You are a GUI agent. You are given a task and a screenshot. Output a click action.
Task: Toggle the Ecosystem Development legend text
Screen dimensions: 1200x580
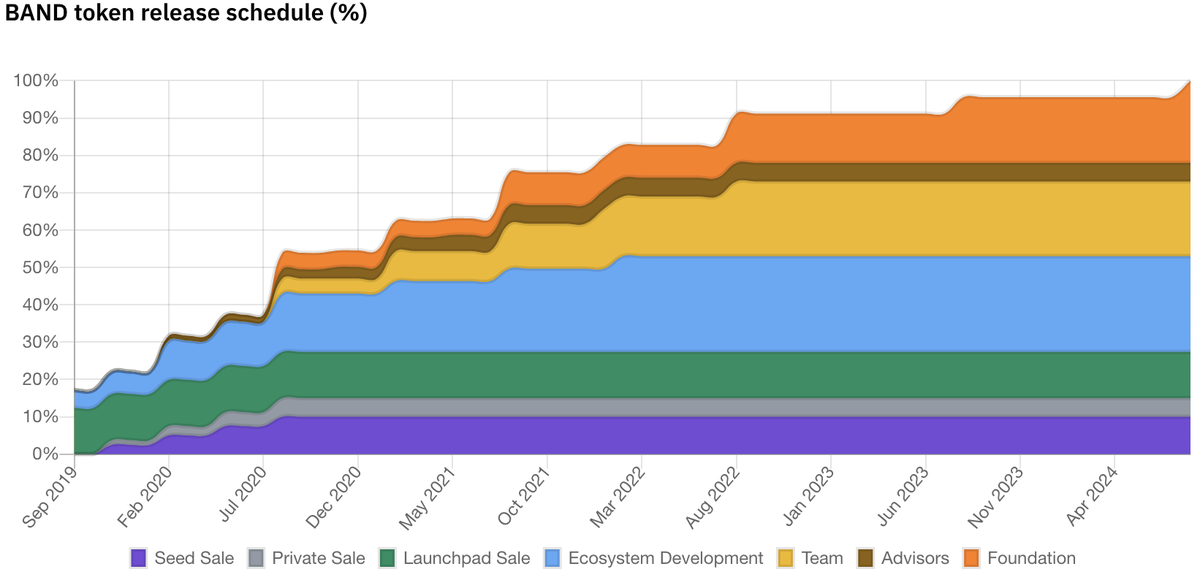(x=665, y=558)
